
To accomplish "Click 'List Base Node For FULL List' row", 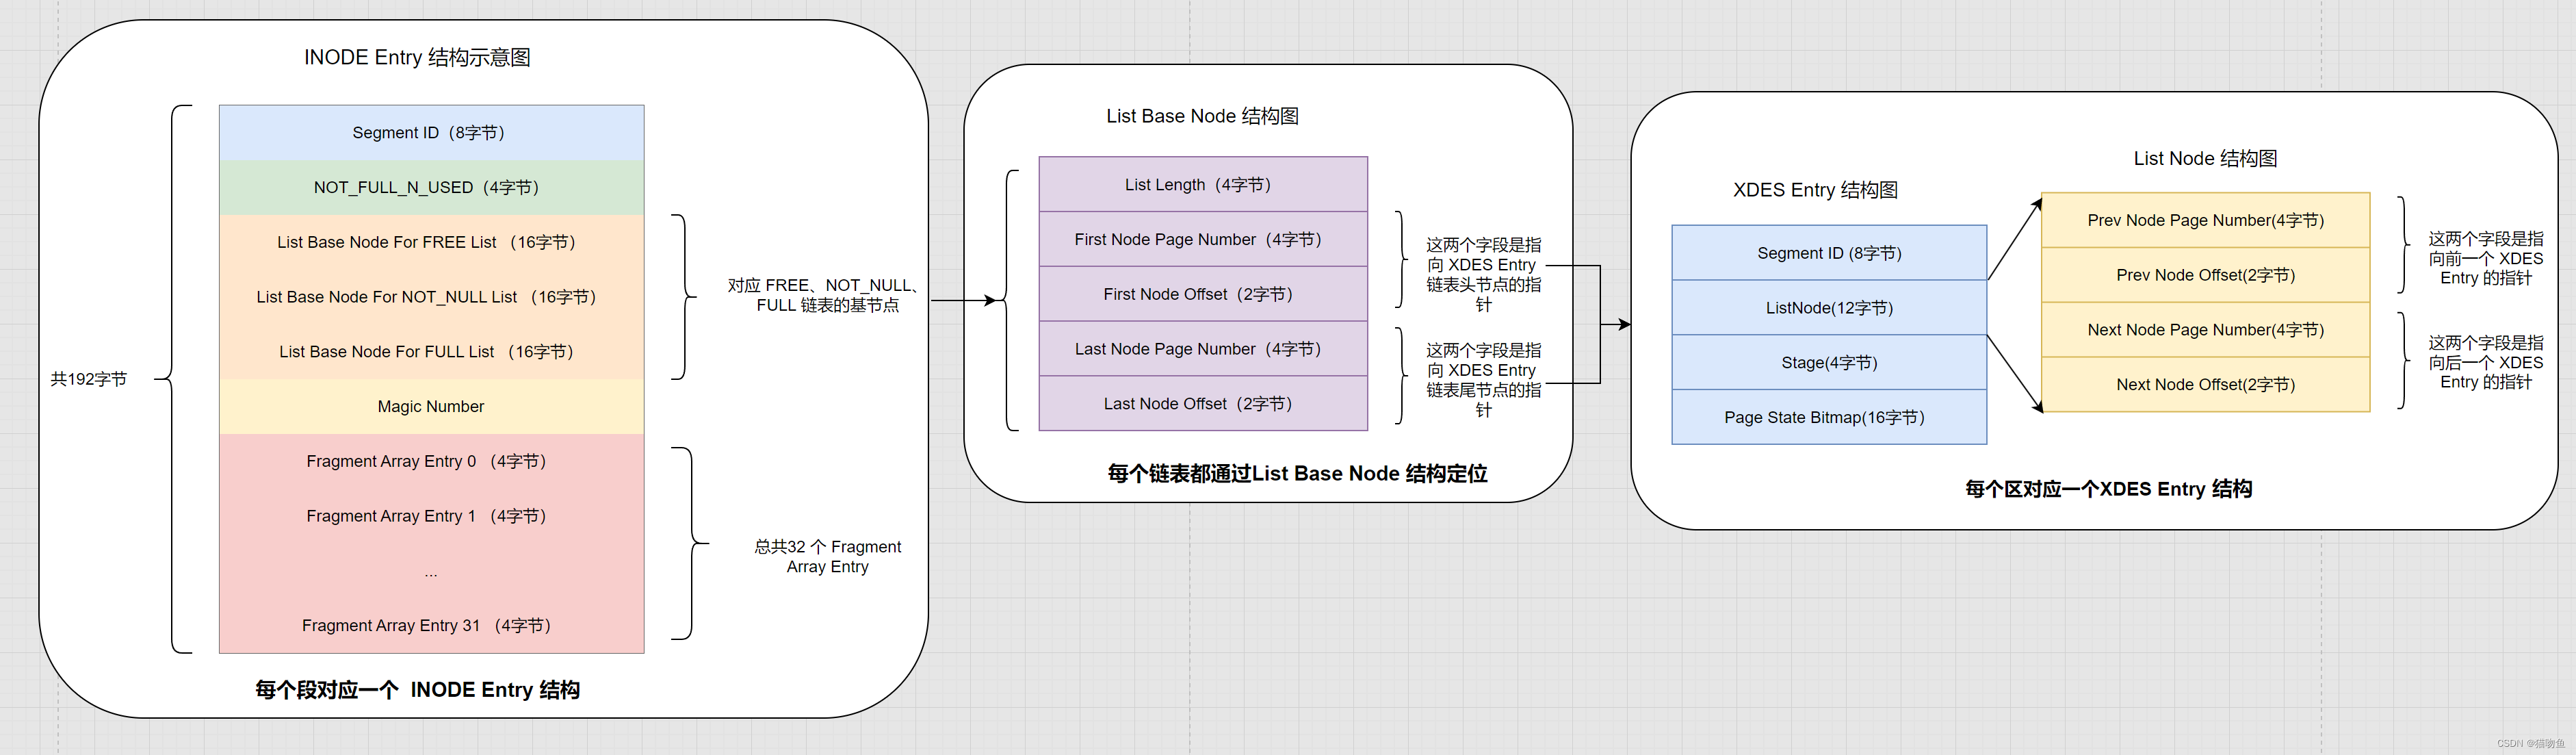I will (x=431, y=352).
